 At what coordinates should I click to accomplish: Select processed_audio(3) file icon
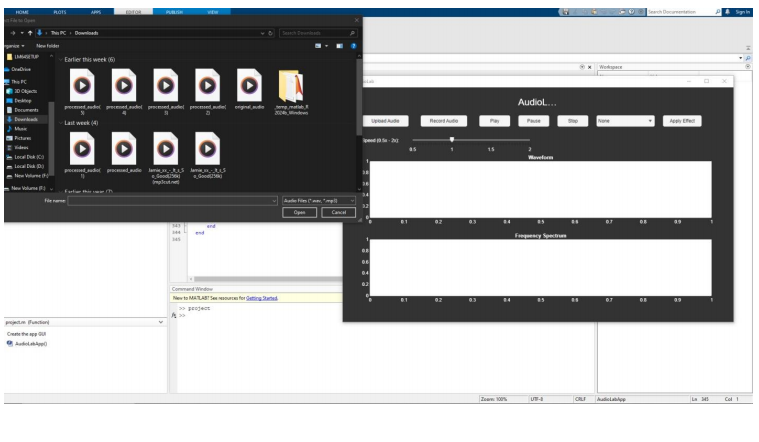click(x=166, y=86)
